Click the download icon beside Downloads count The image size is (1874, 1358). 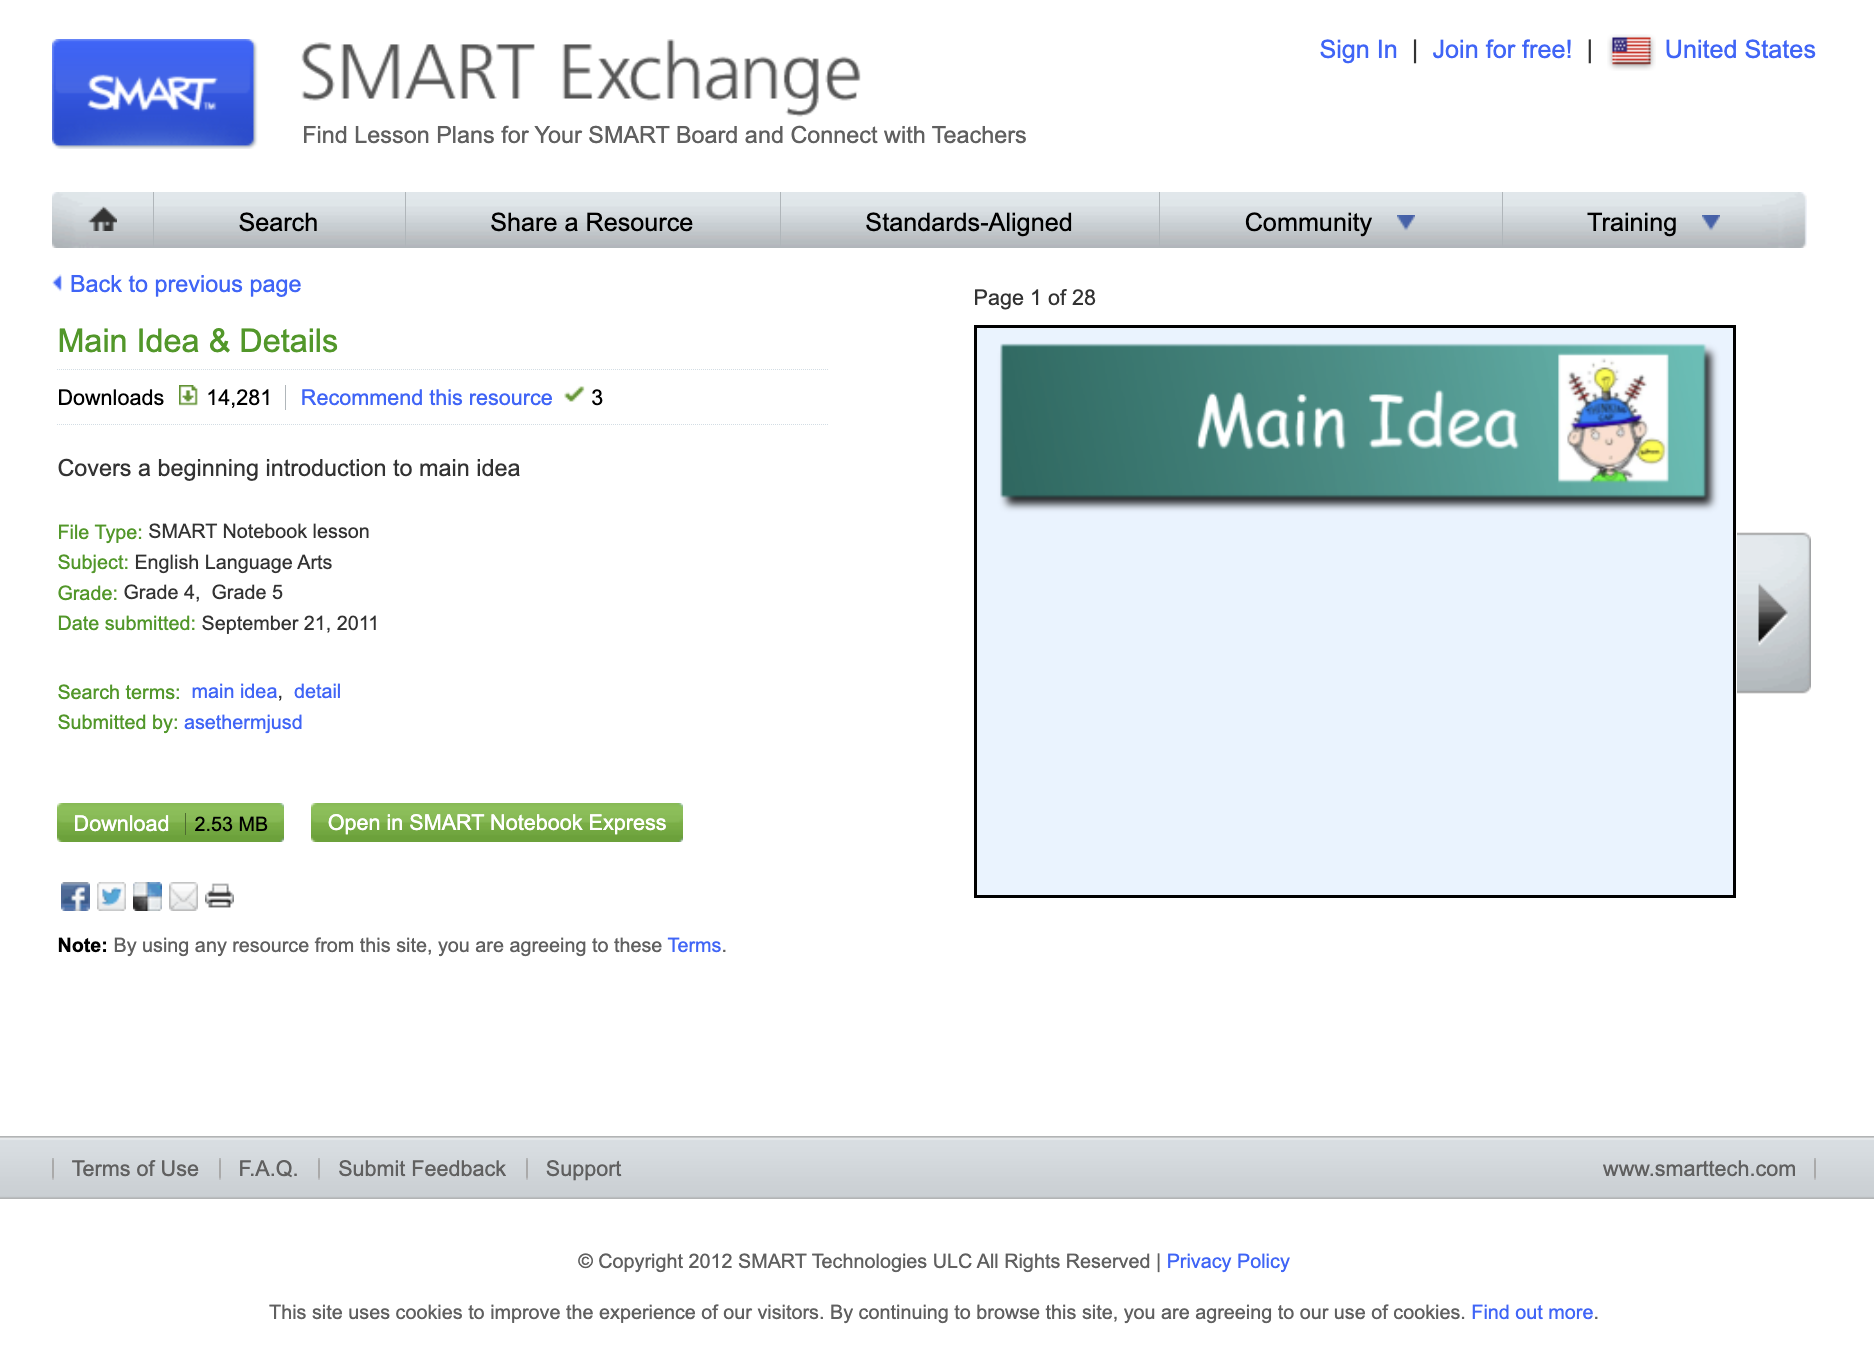pos(188,396)
